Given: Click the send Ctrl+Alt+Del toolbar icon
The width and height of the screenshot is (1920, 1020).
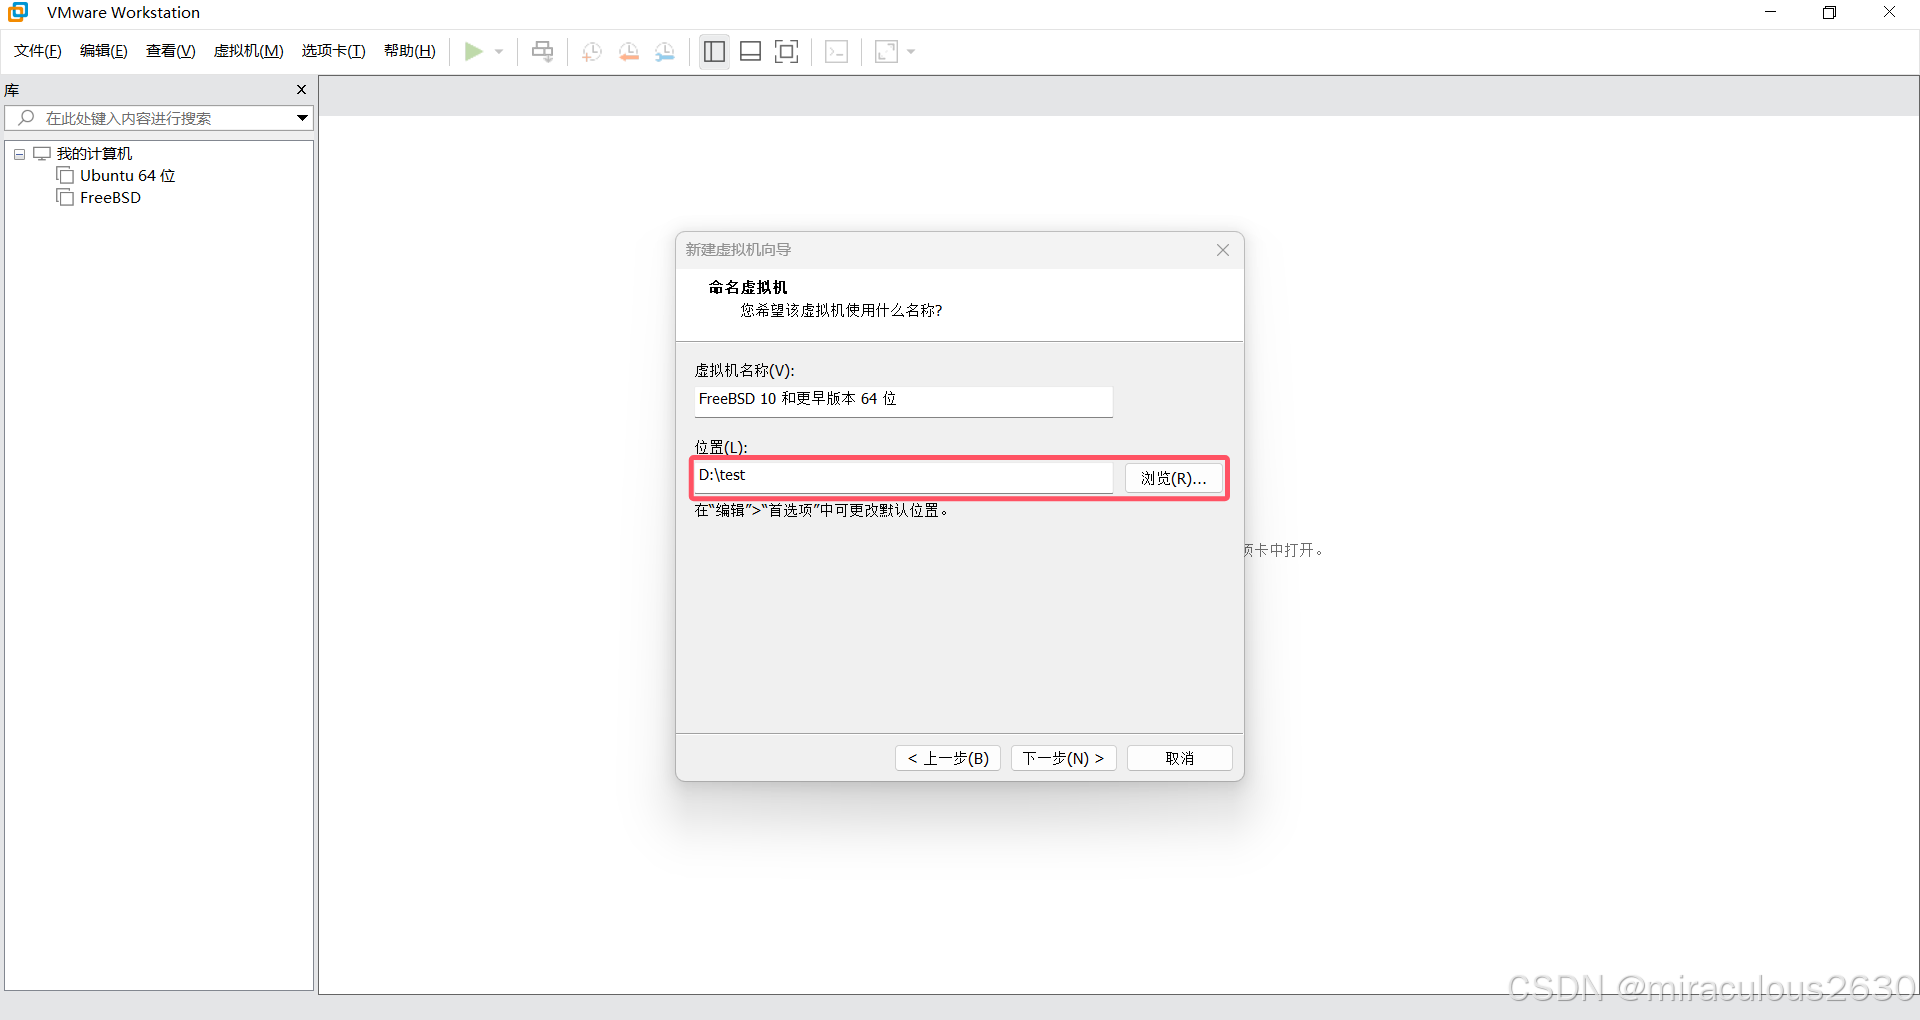Looking at the screenshot, I should [x=542, y=51].
